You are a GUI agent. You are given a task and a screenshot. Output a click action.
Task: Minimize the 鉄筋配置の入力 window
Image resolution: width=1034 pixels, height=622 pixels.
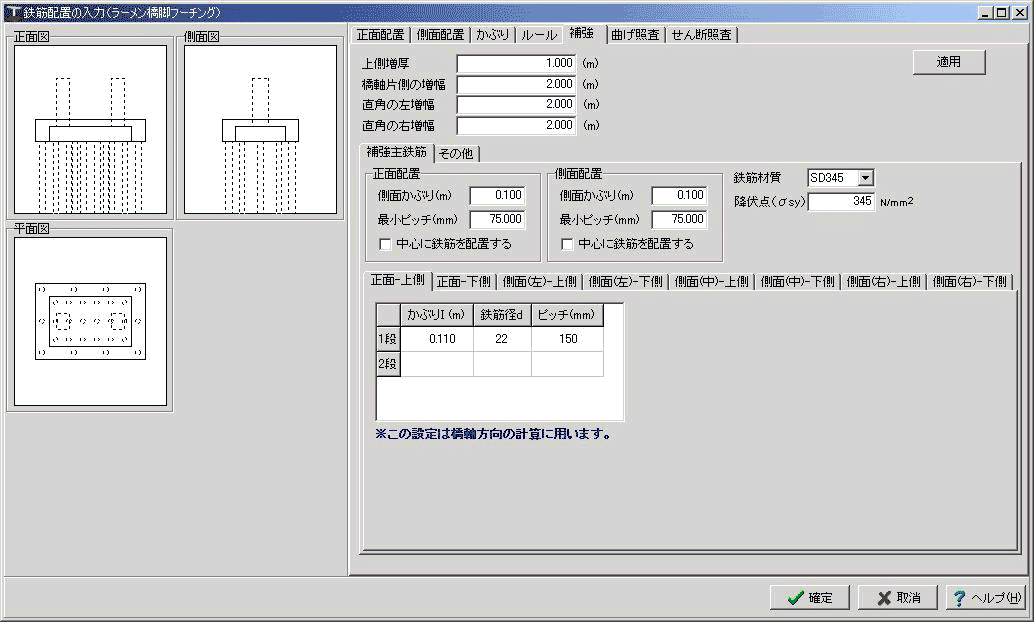click(x=986, y=12)
